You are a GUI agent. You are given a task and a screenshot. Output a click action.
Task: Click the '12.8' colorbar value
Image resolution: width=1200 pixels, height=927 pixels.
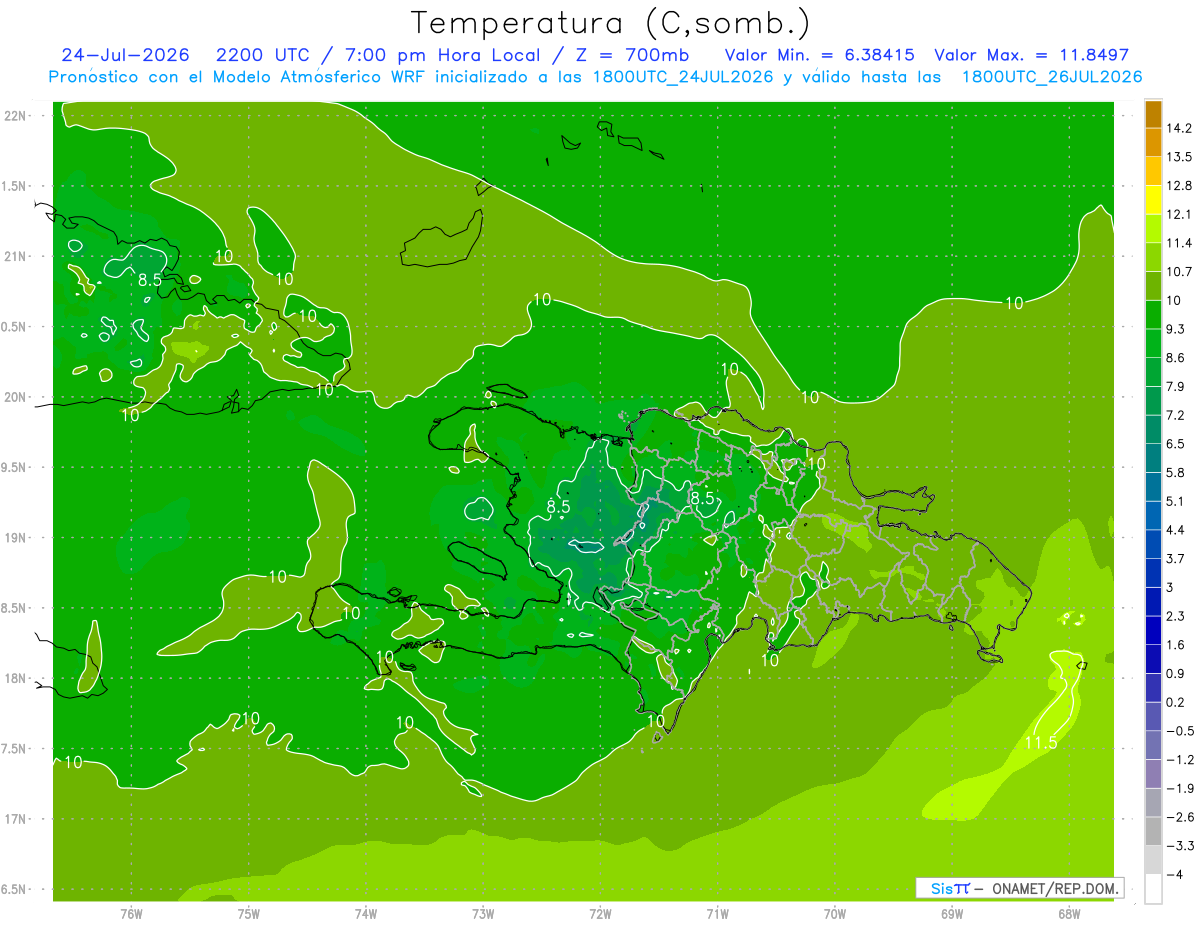(1179, 186)
